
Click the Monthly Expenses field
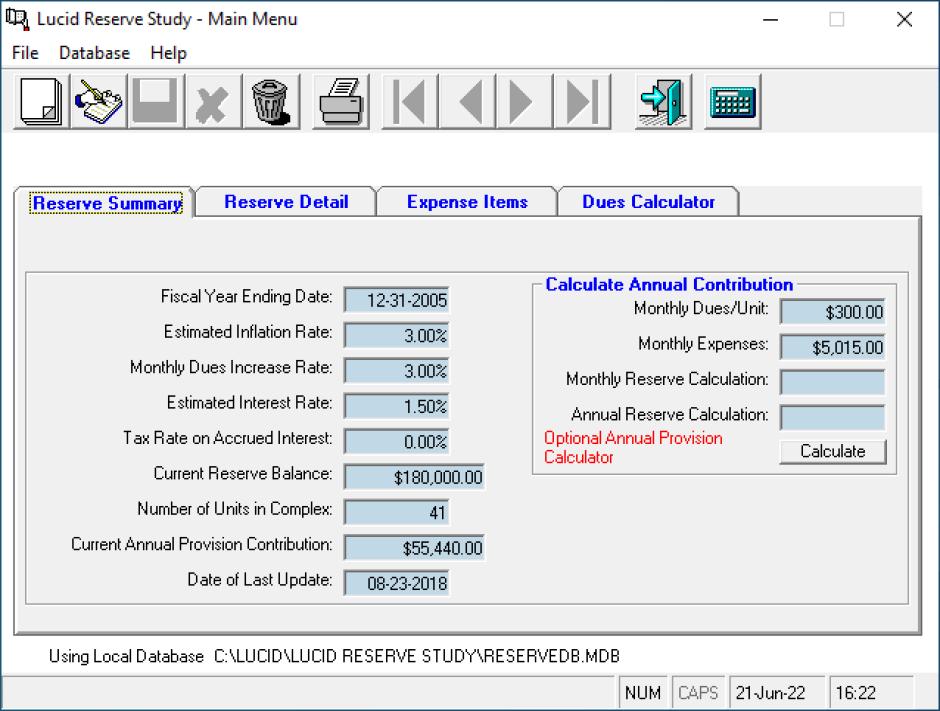[x=833, y=347]
